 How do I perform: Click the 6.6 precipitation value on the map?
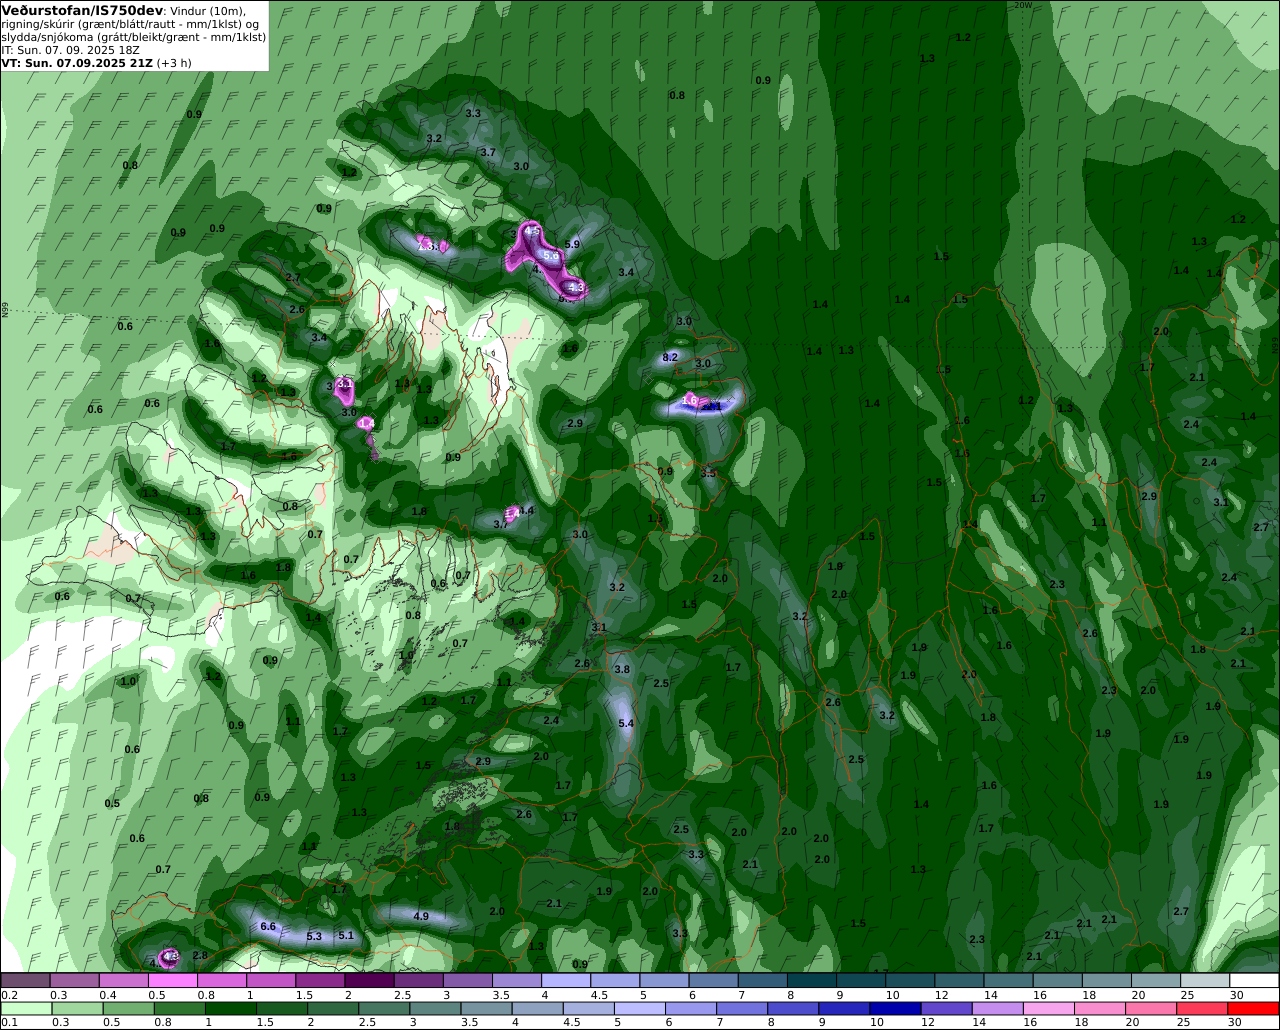[268, 927]
